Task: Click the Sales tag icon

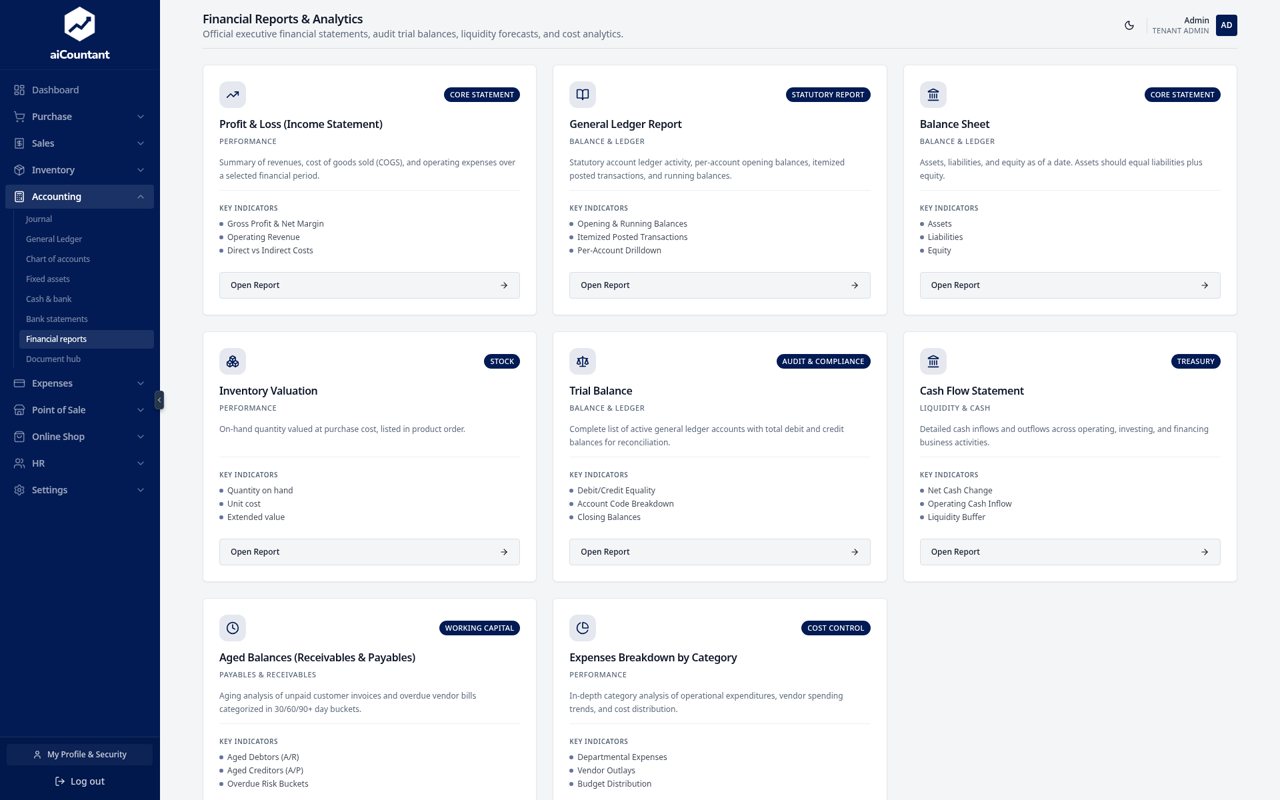Action: coord(19,143)
